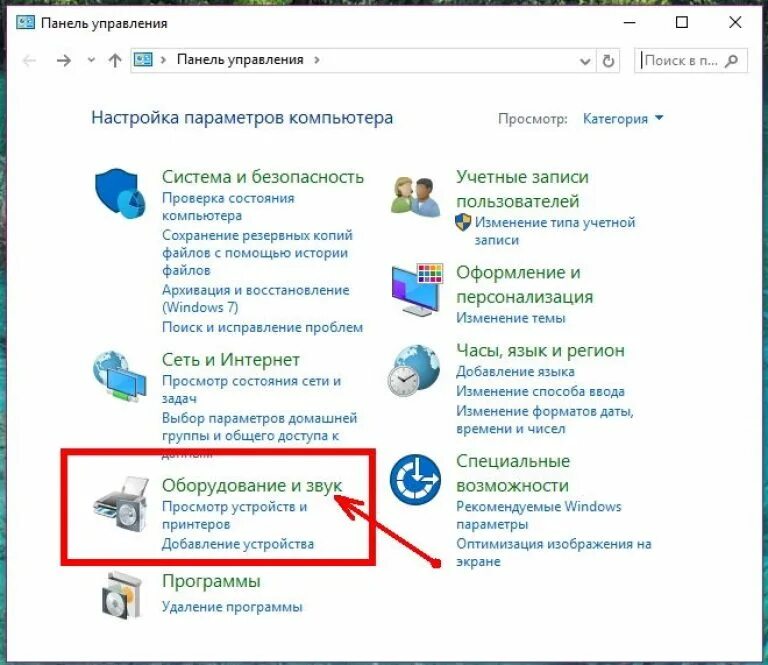Image resolution: width=768 pixels, height=665 pixels.
Task: Open Hardware and Sound printer icon
Action: pos(120,504)
